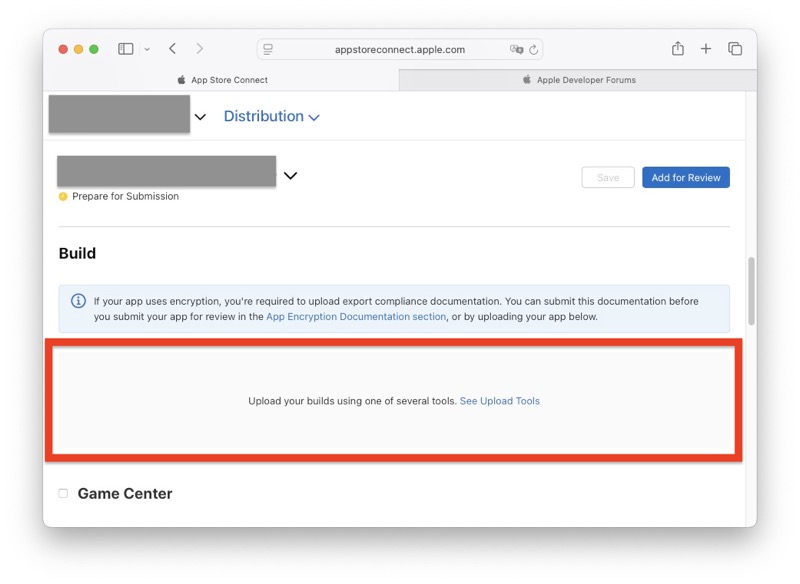Add a new tab with plus icon
Screen dimensions: 800x584
706,49
